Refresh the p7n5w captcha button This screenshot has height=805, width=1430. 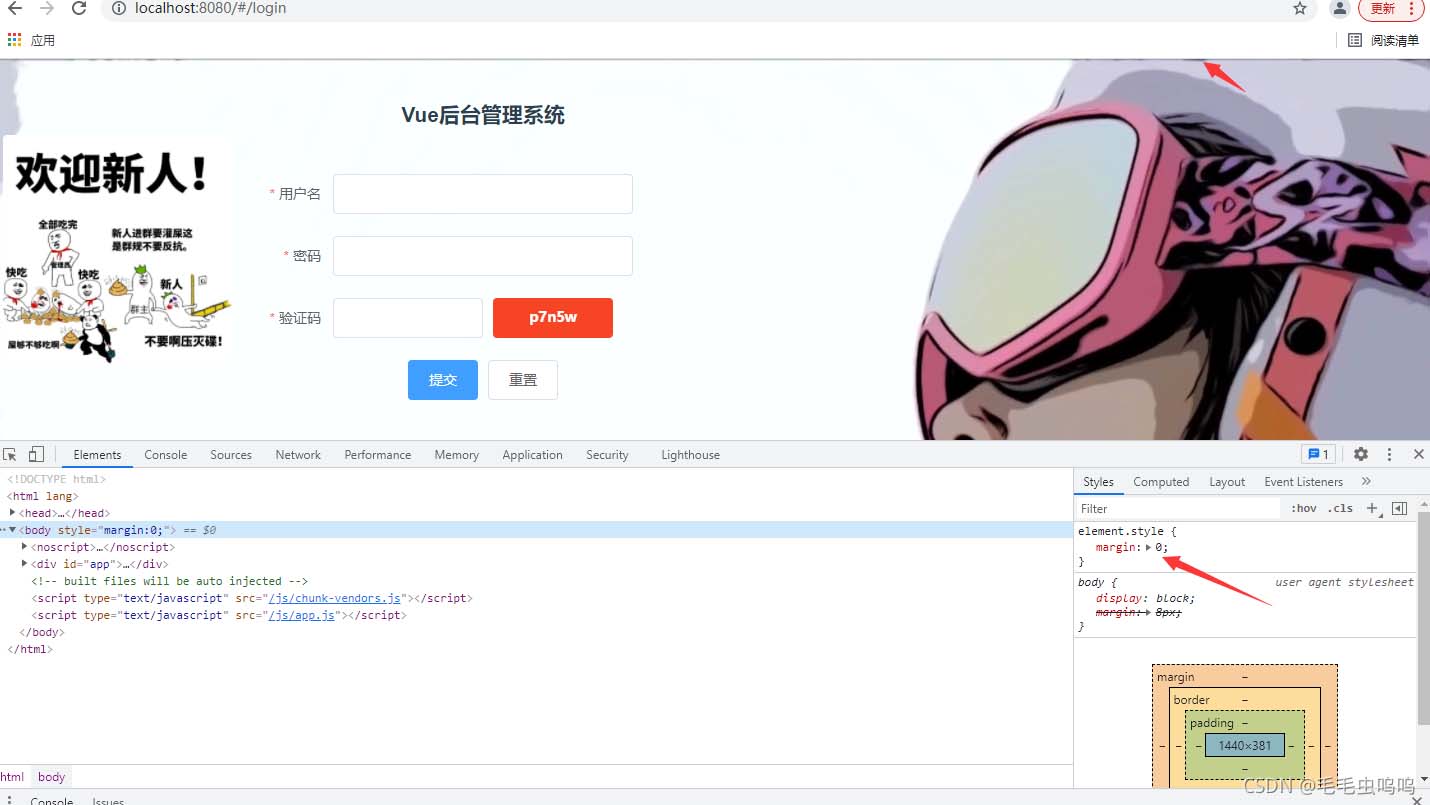[553, 318]
